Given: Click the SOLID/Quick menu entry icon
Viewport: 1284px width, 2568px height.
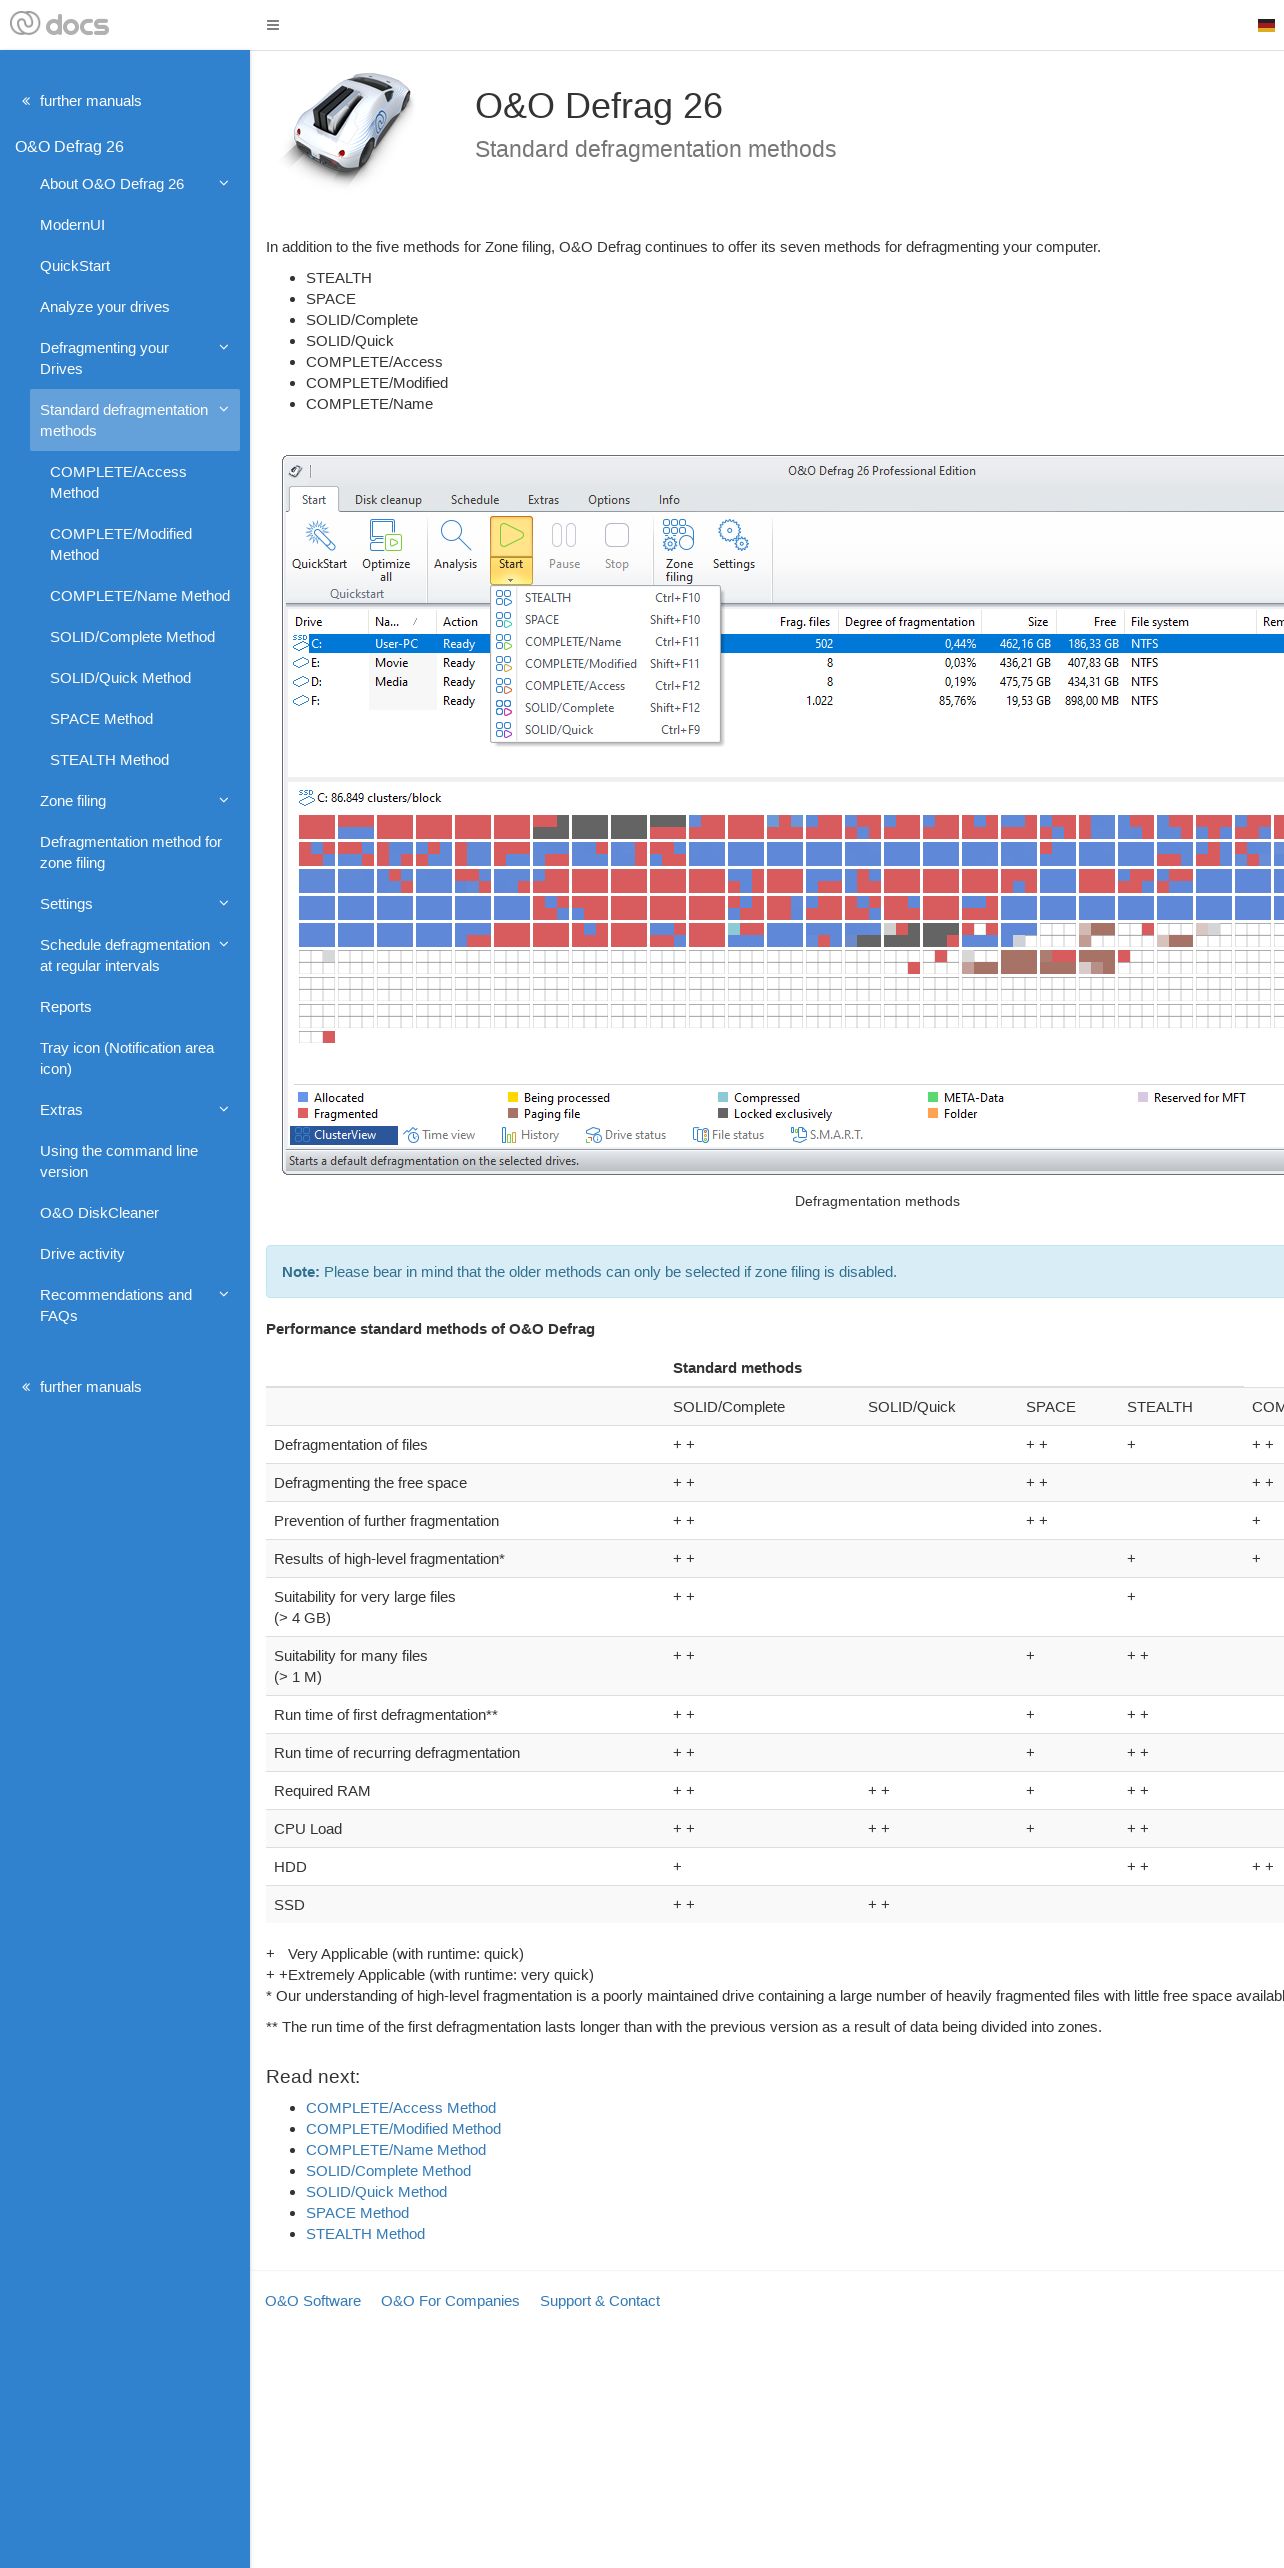Looking at the screenshot, I should coord(504,730).
